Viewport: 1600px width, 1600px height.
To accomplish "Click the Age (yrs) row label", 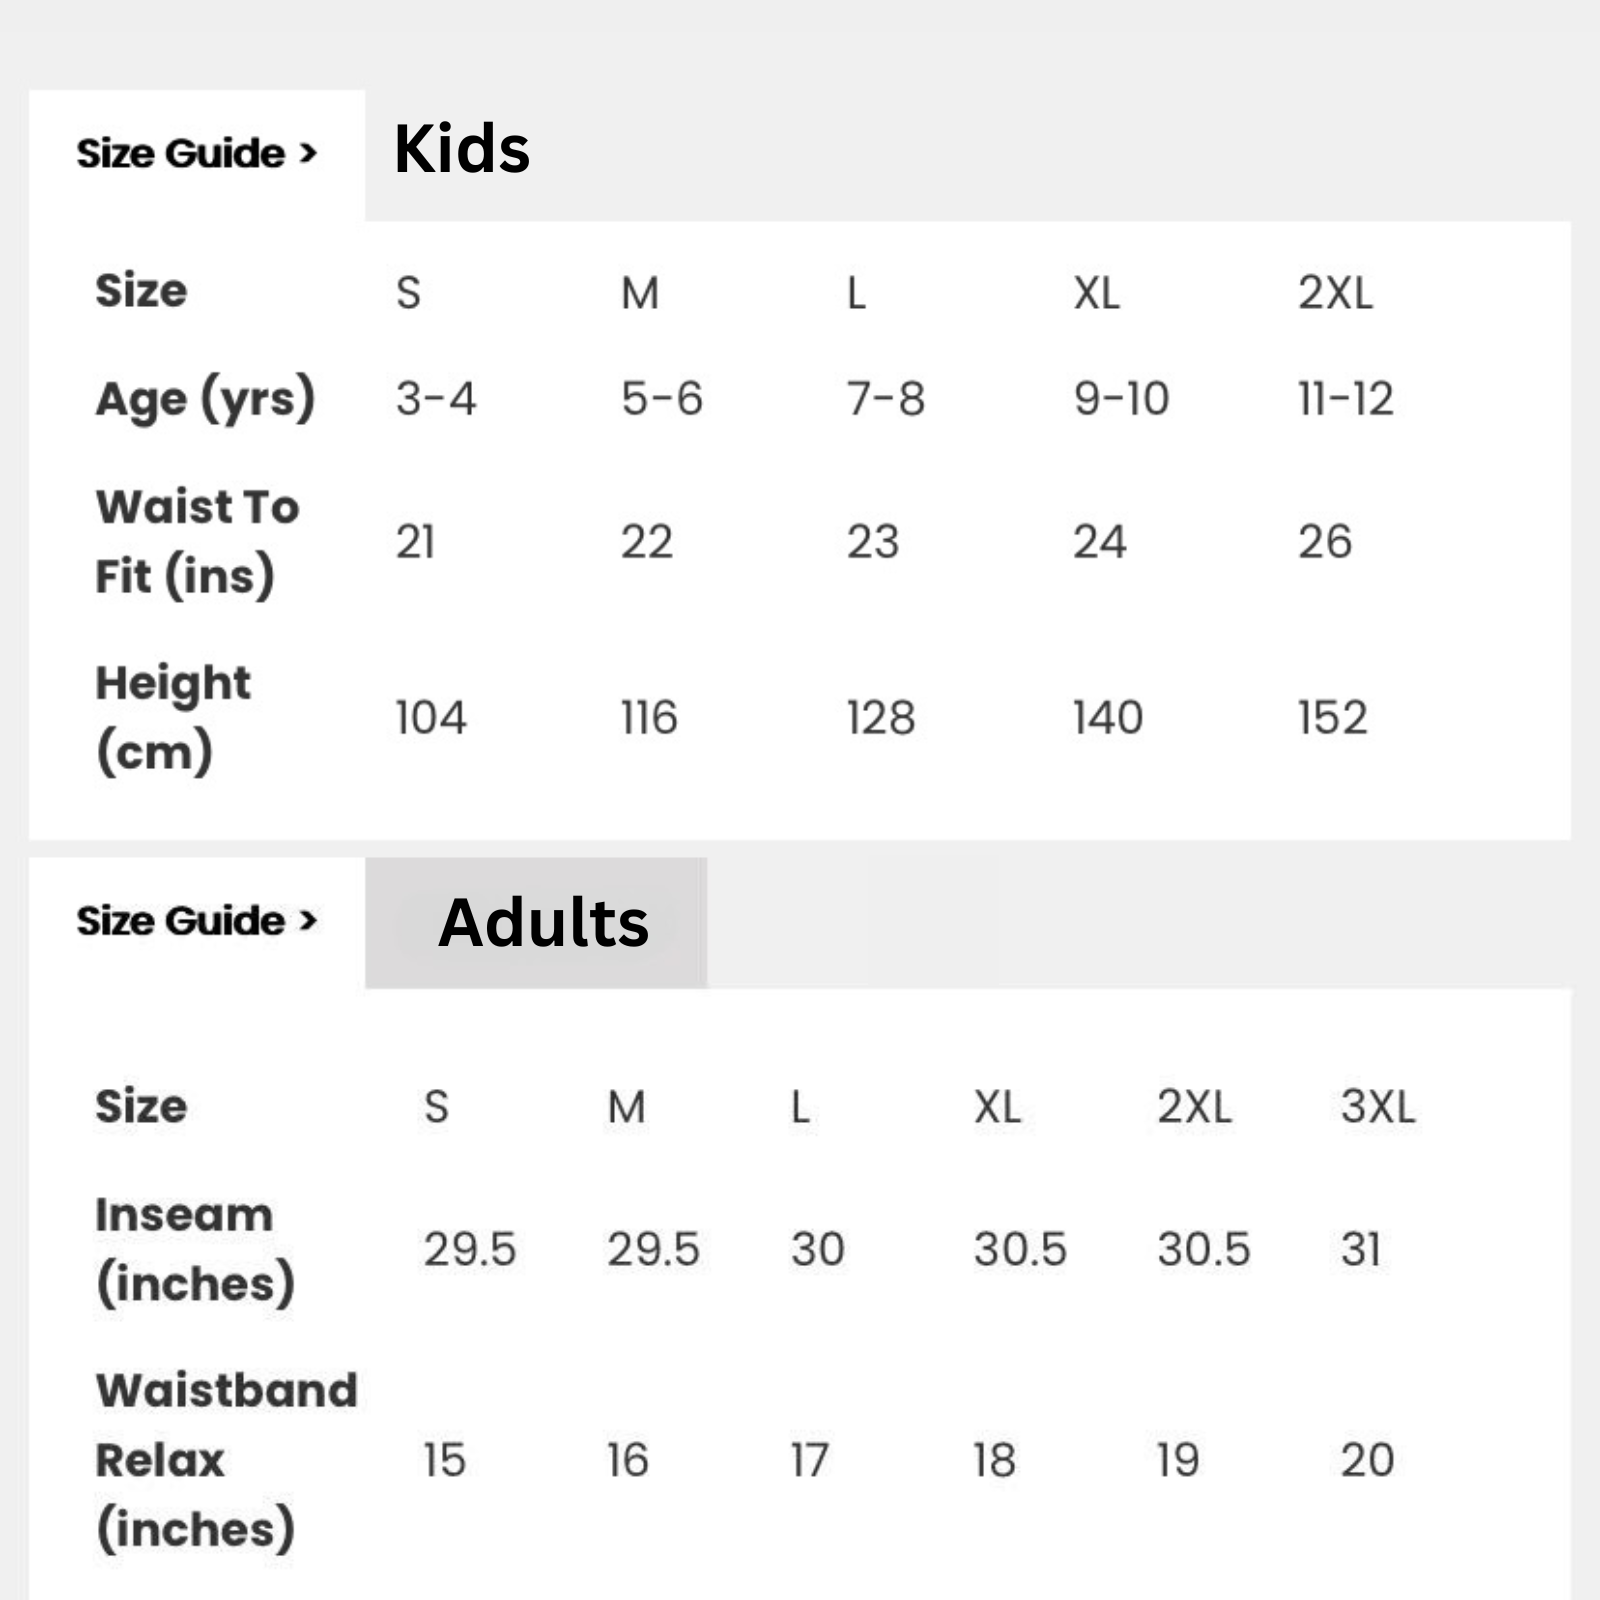I will (205, 399).
